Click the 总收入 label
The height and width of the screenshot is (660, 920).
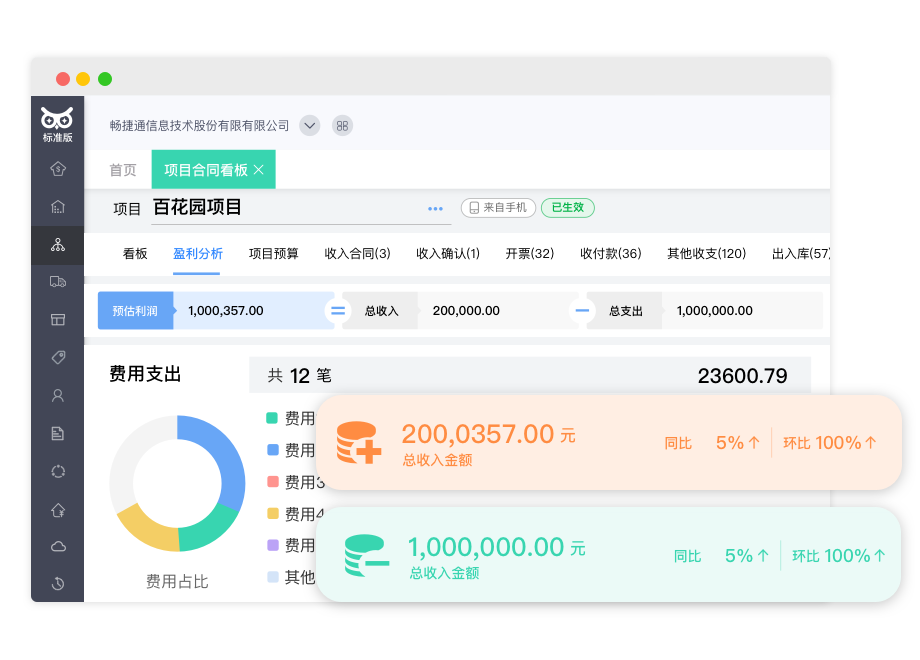click(x=381, y=311)
